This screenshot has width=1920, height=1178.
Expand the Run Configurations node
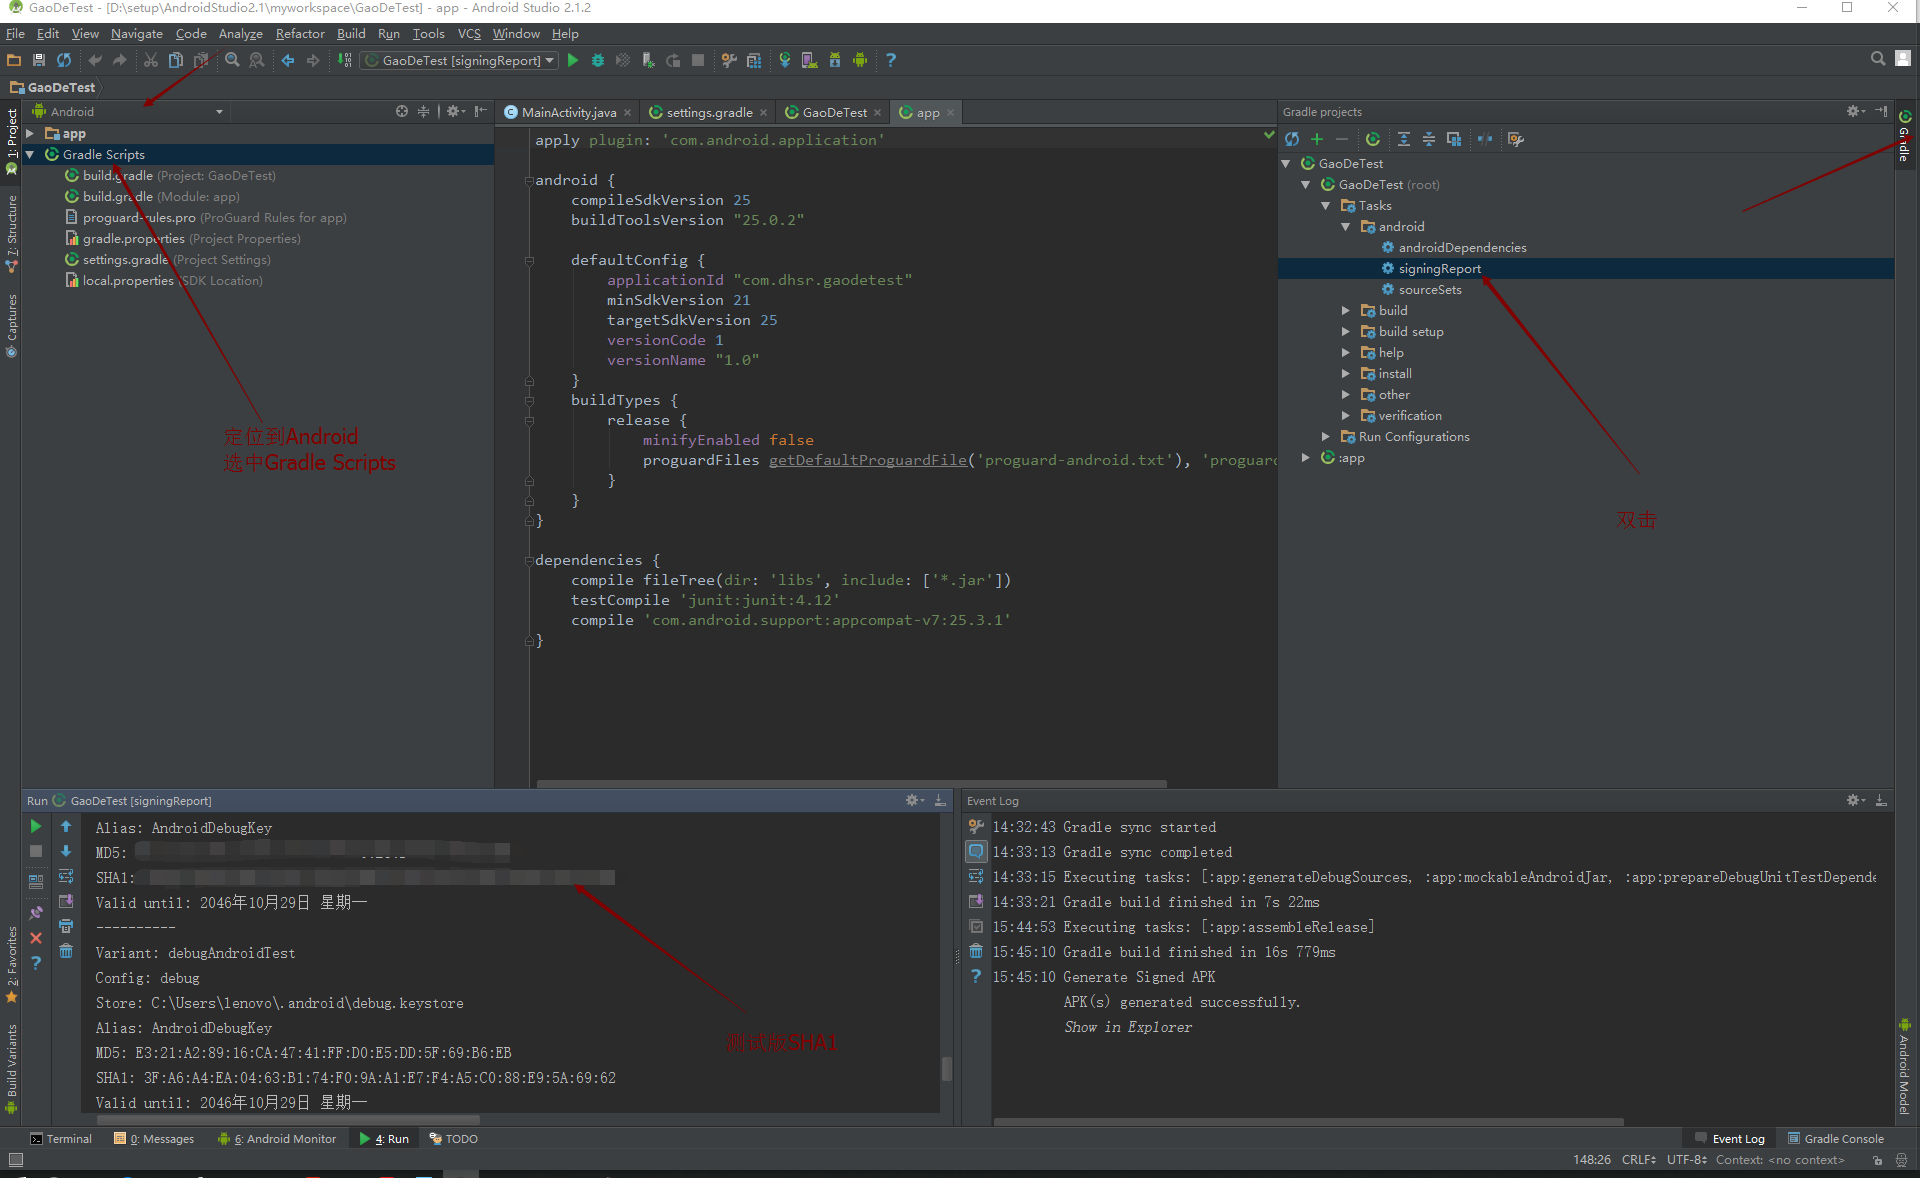coord(1326,436)
